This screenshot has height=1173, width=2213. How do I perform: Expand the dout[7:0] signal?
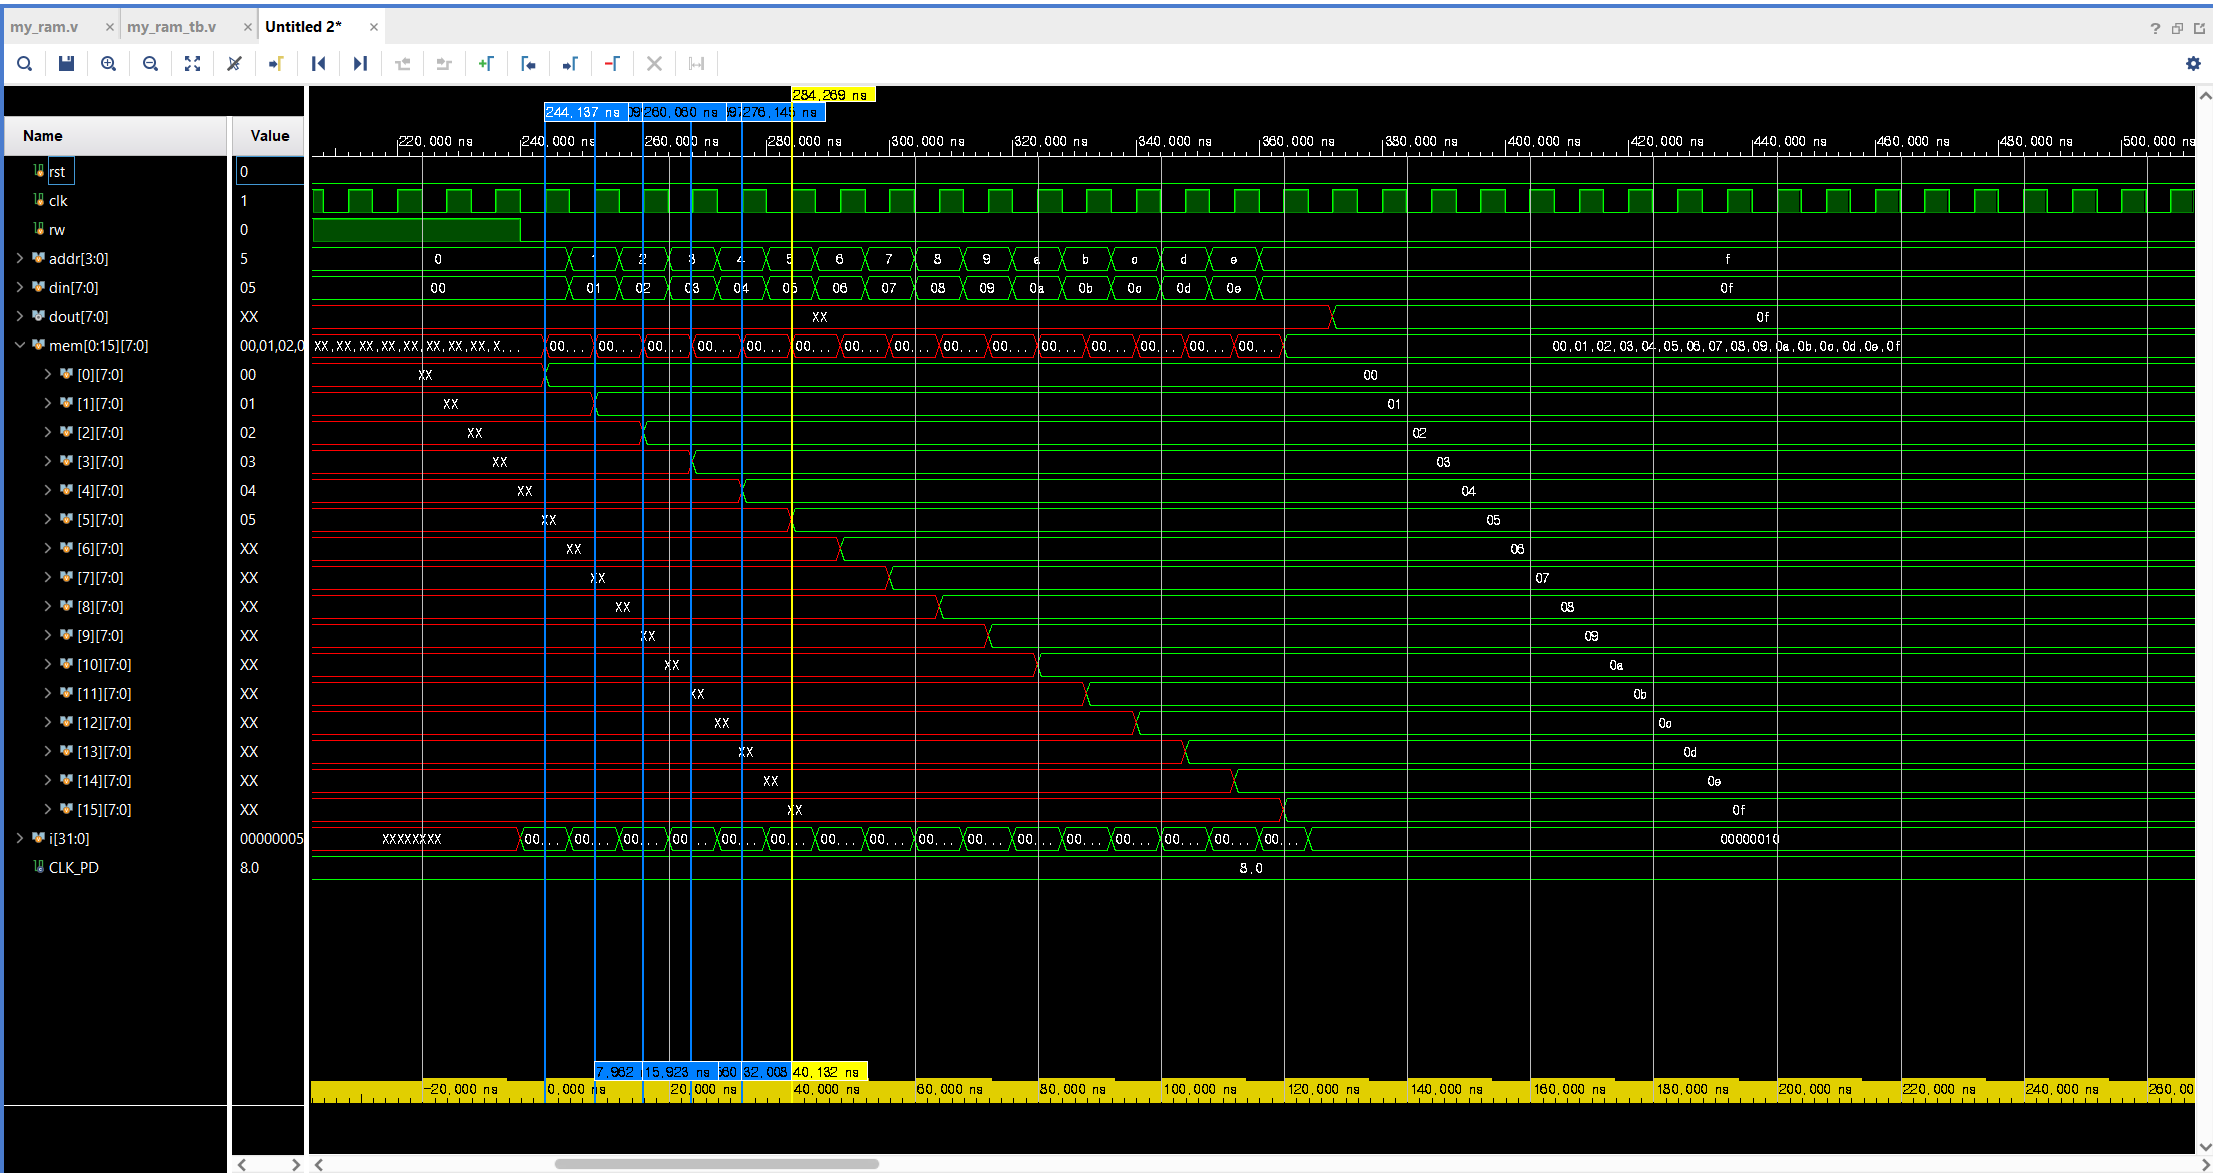point(19,316)
